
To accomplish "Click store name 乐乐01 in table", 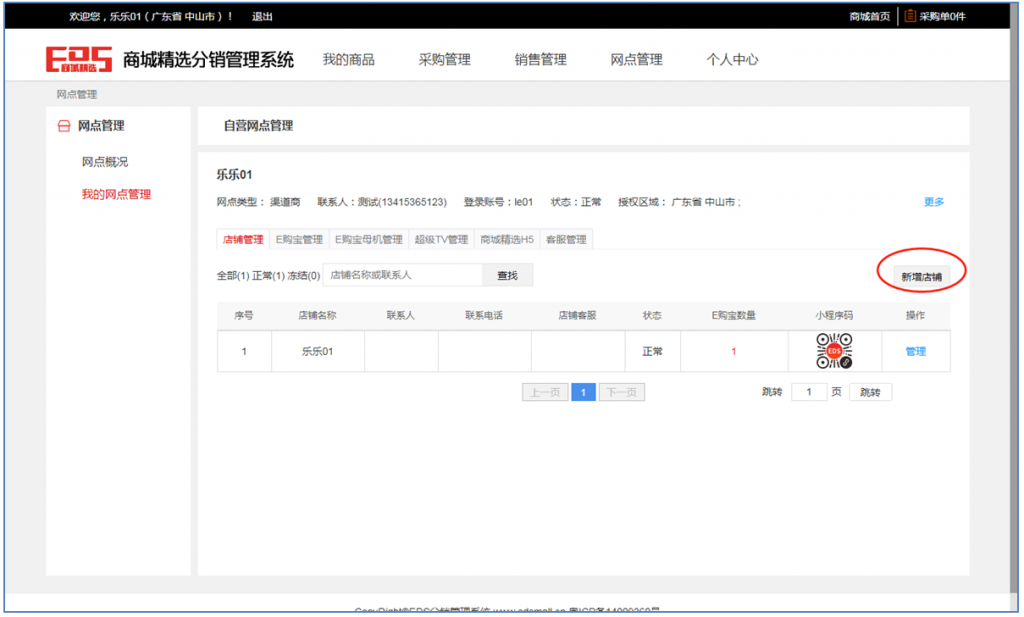I will [317, 351].
